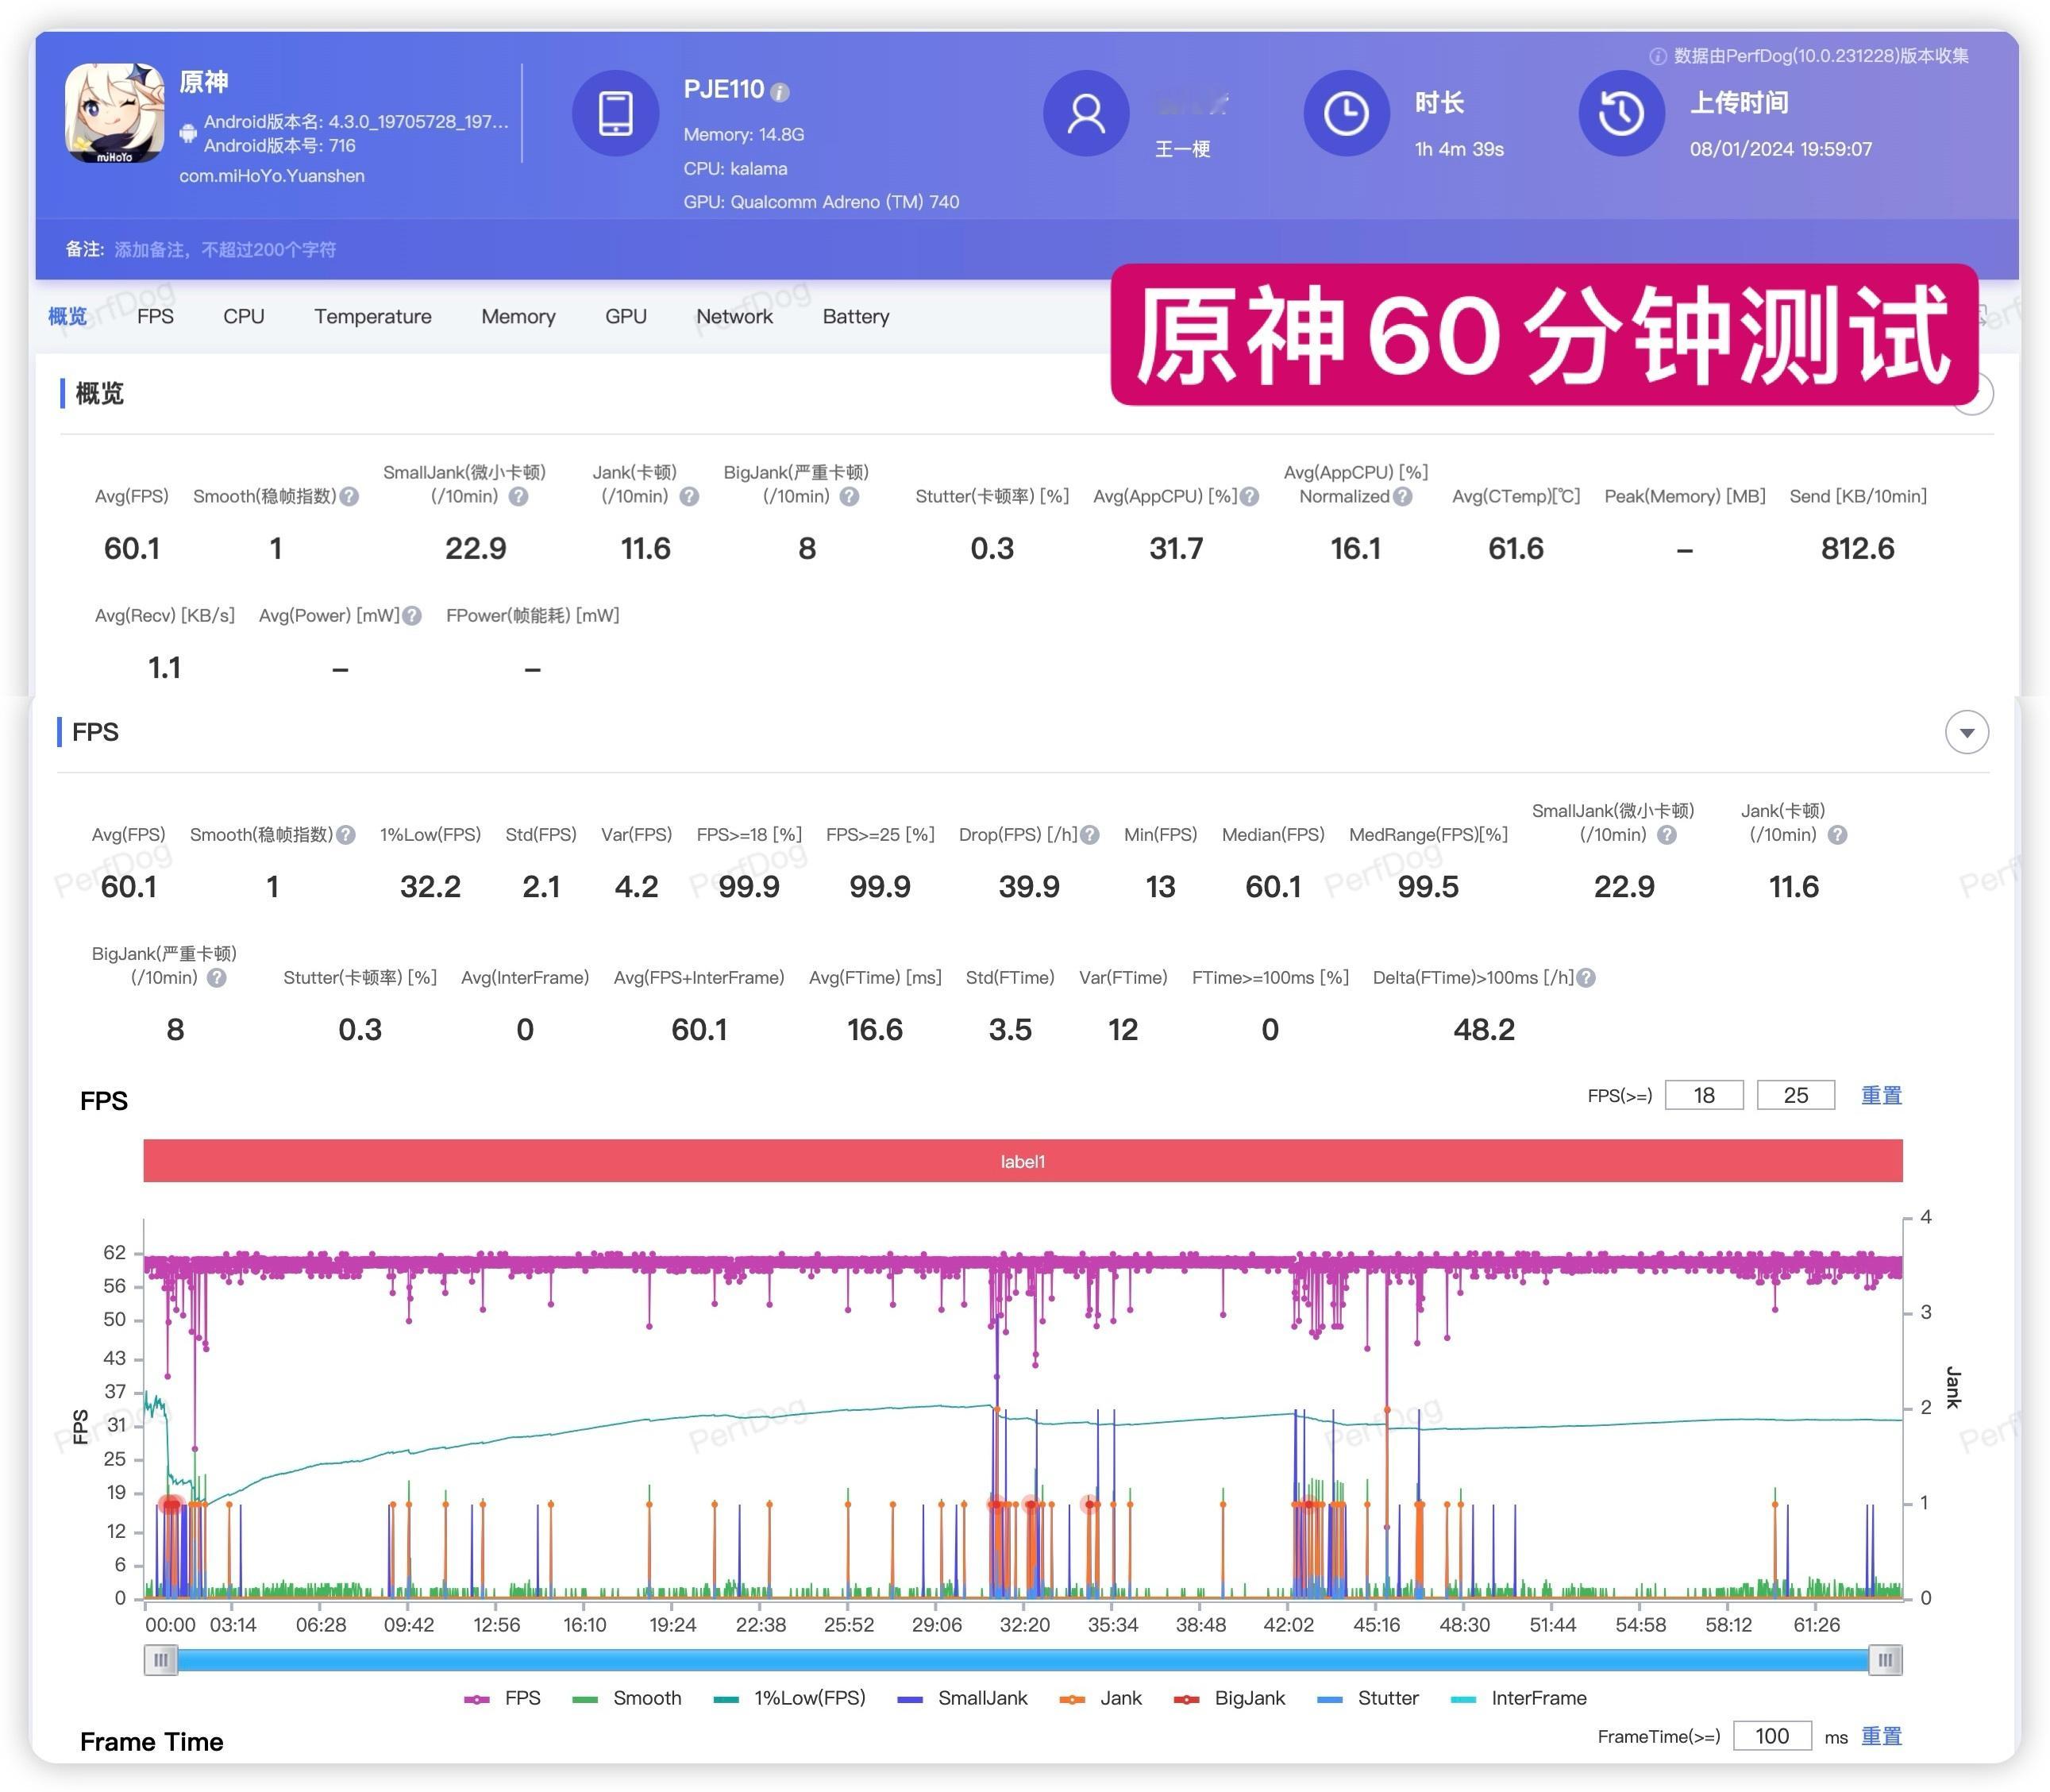Open the Battery tab
Viewport: 2050px width, 1792px height.
click(856, 316)
